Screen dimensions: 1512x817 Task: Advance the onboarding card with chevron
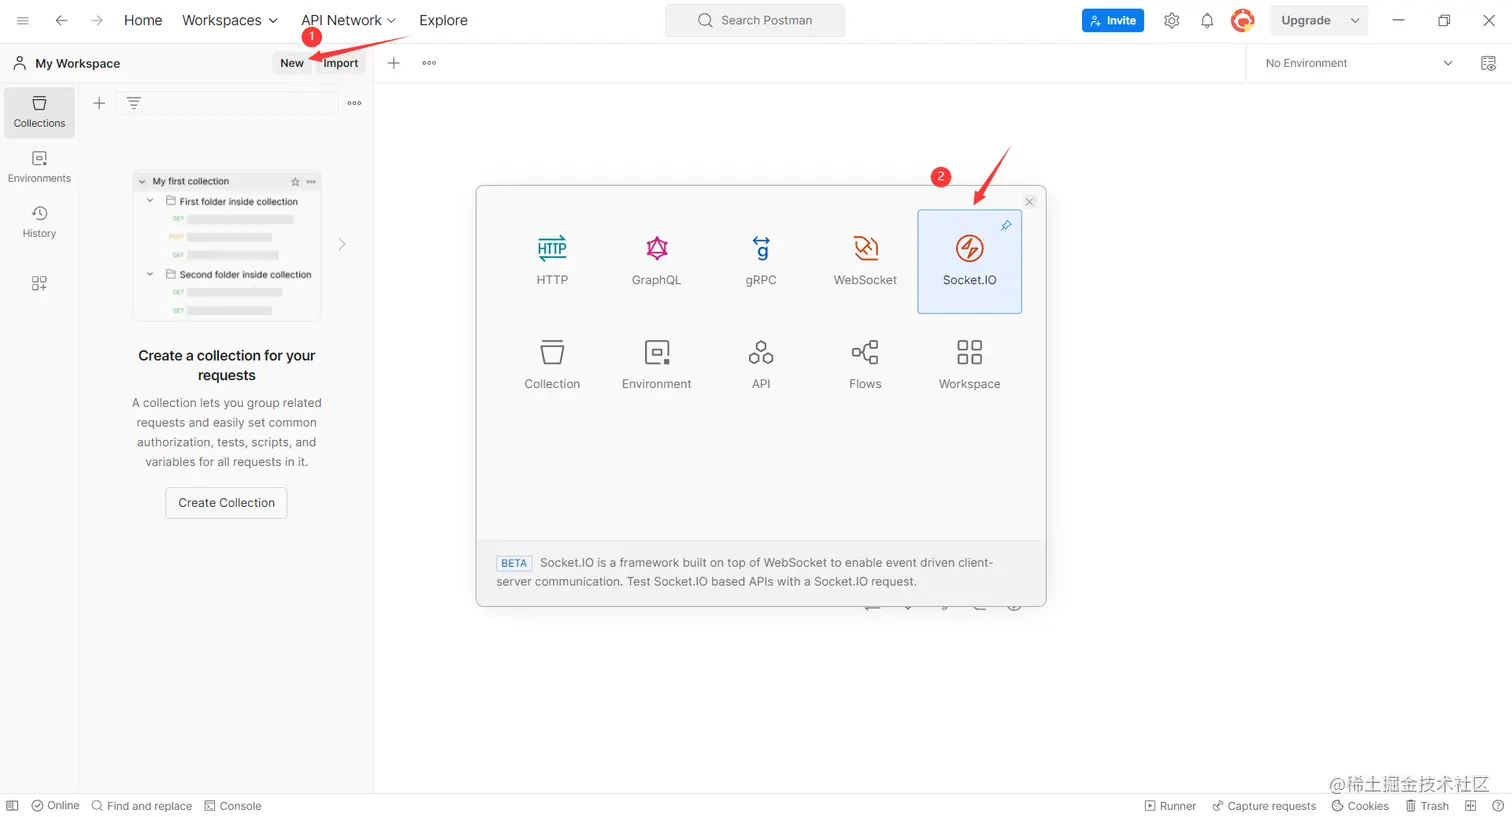(342, 245)
